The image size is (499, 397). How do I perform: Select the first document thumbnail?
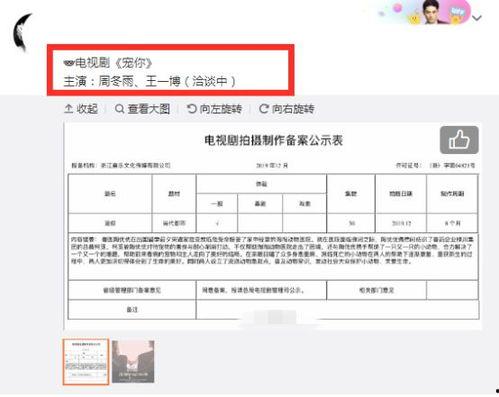86,362
